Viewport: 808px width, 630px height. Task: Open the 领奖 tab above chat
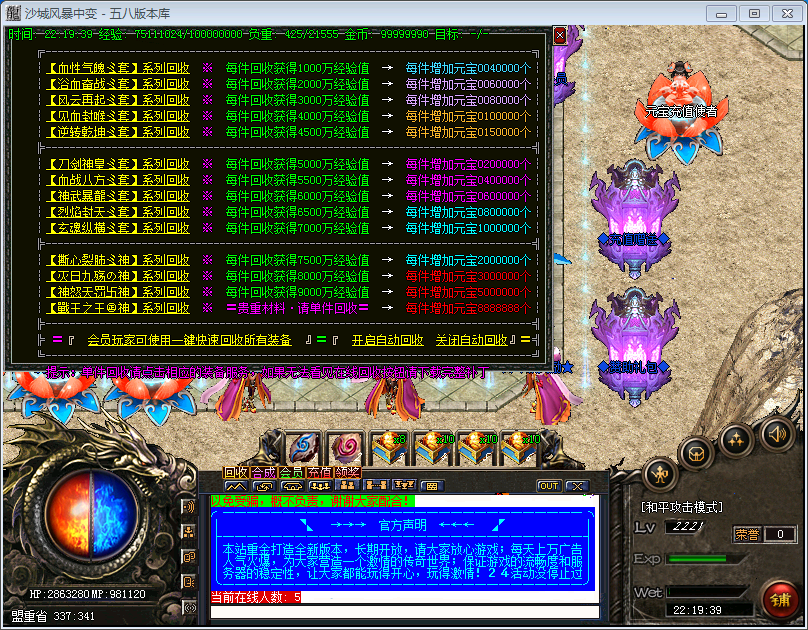click(347, 472)
